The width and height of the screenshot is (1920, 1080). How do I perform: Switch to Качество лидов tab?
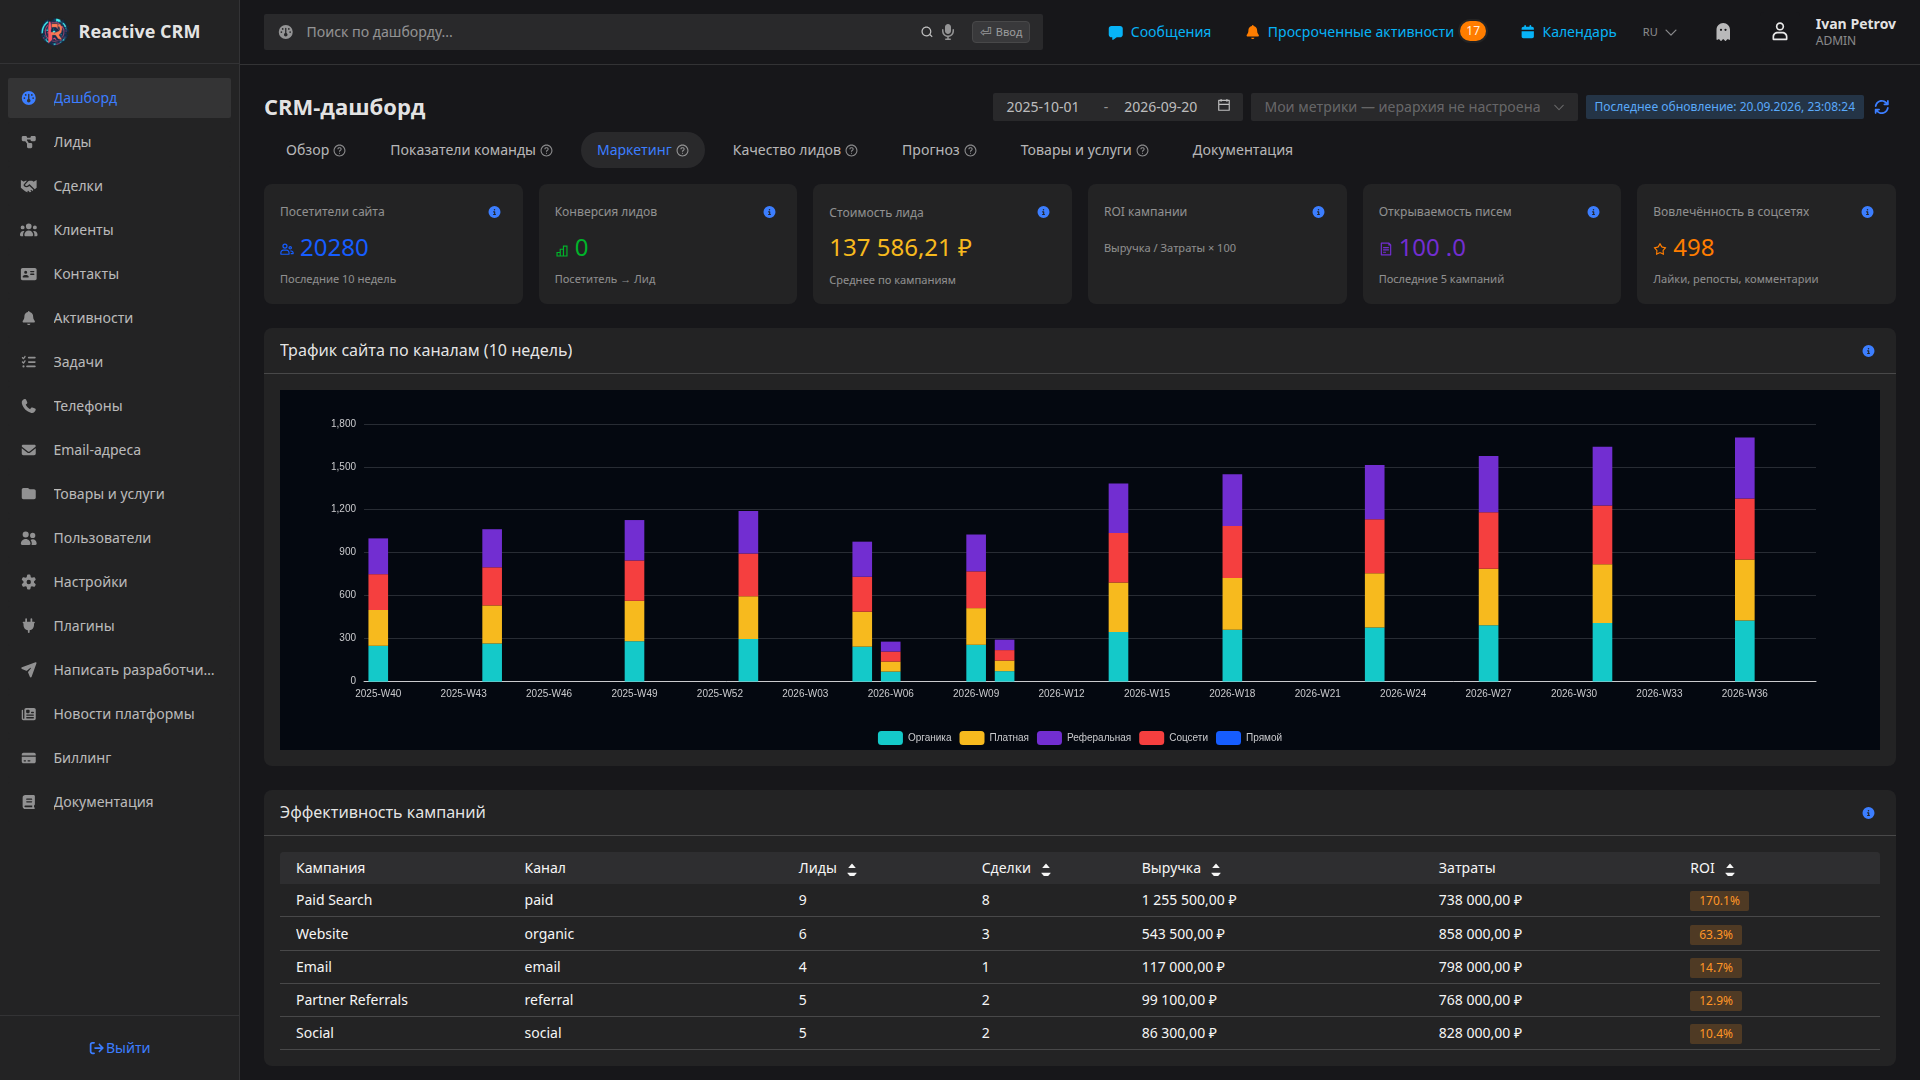point(787,150)
